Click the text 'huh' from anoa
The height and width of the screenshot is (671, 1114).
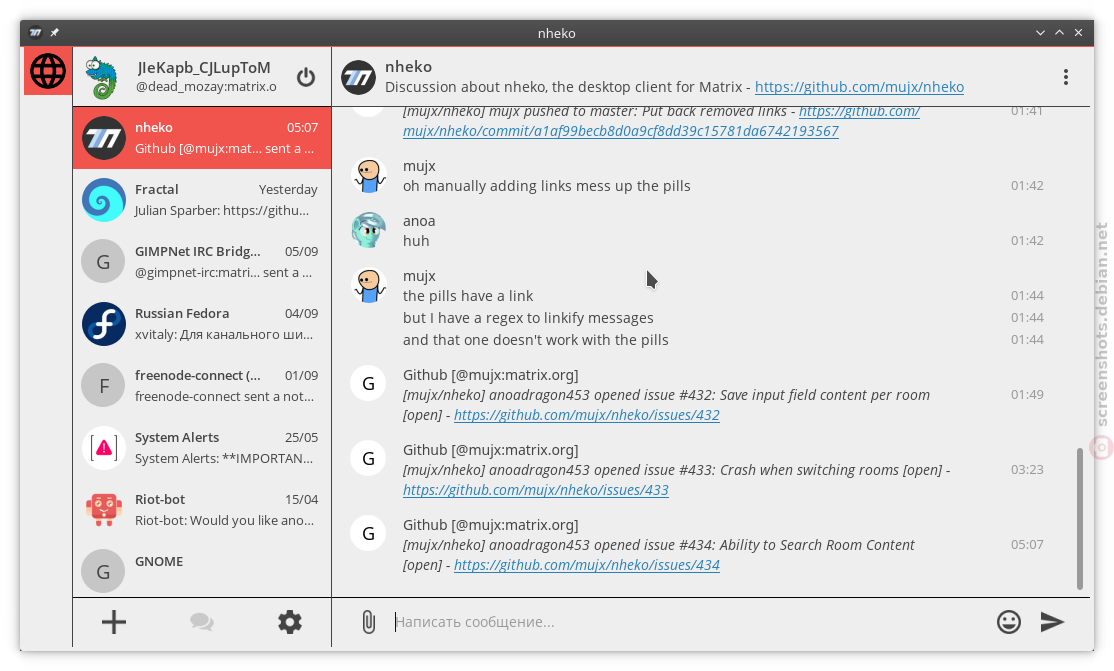click(x=416, y=241)
